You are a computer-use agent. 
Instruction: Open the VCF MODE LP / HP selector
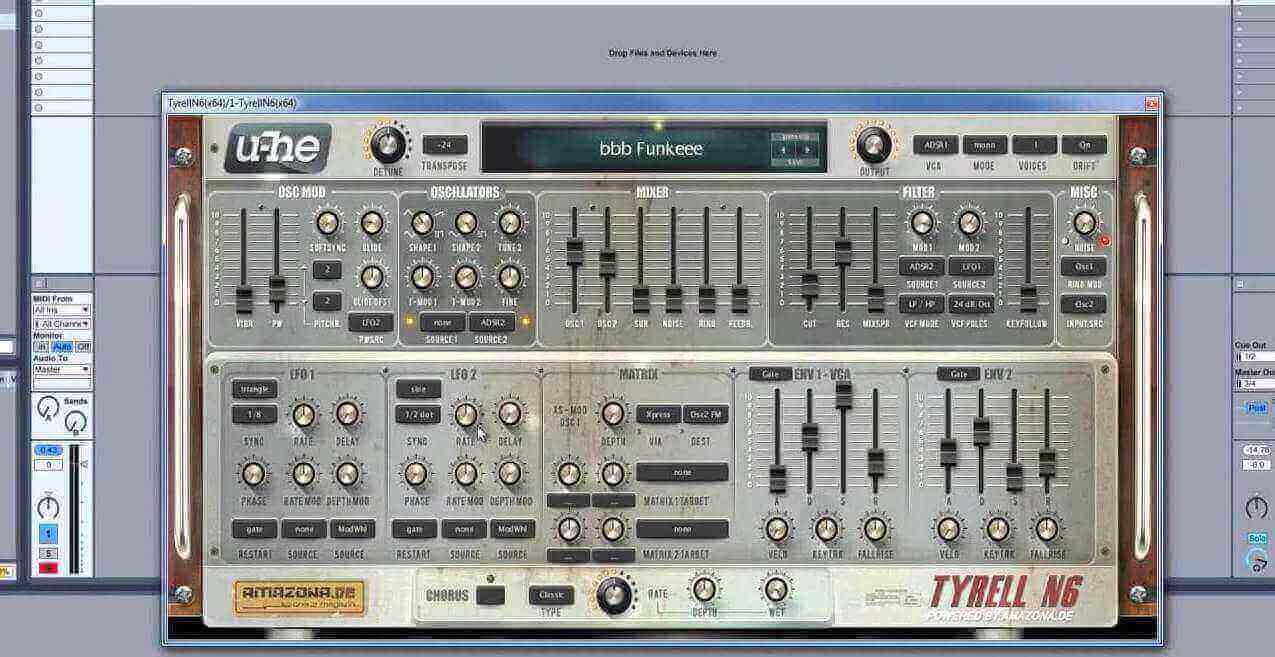[921, 304]
